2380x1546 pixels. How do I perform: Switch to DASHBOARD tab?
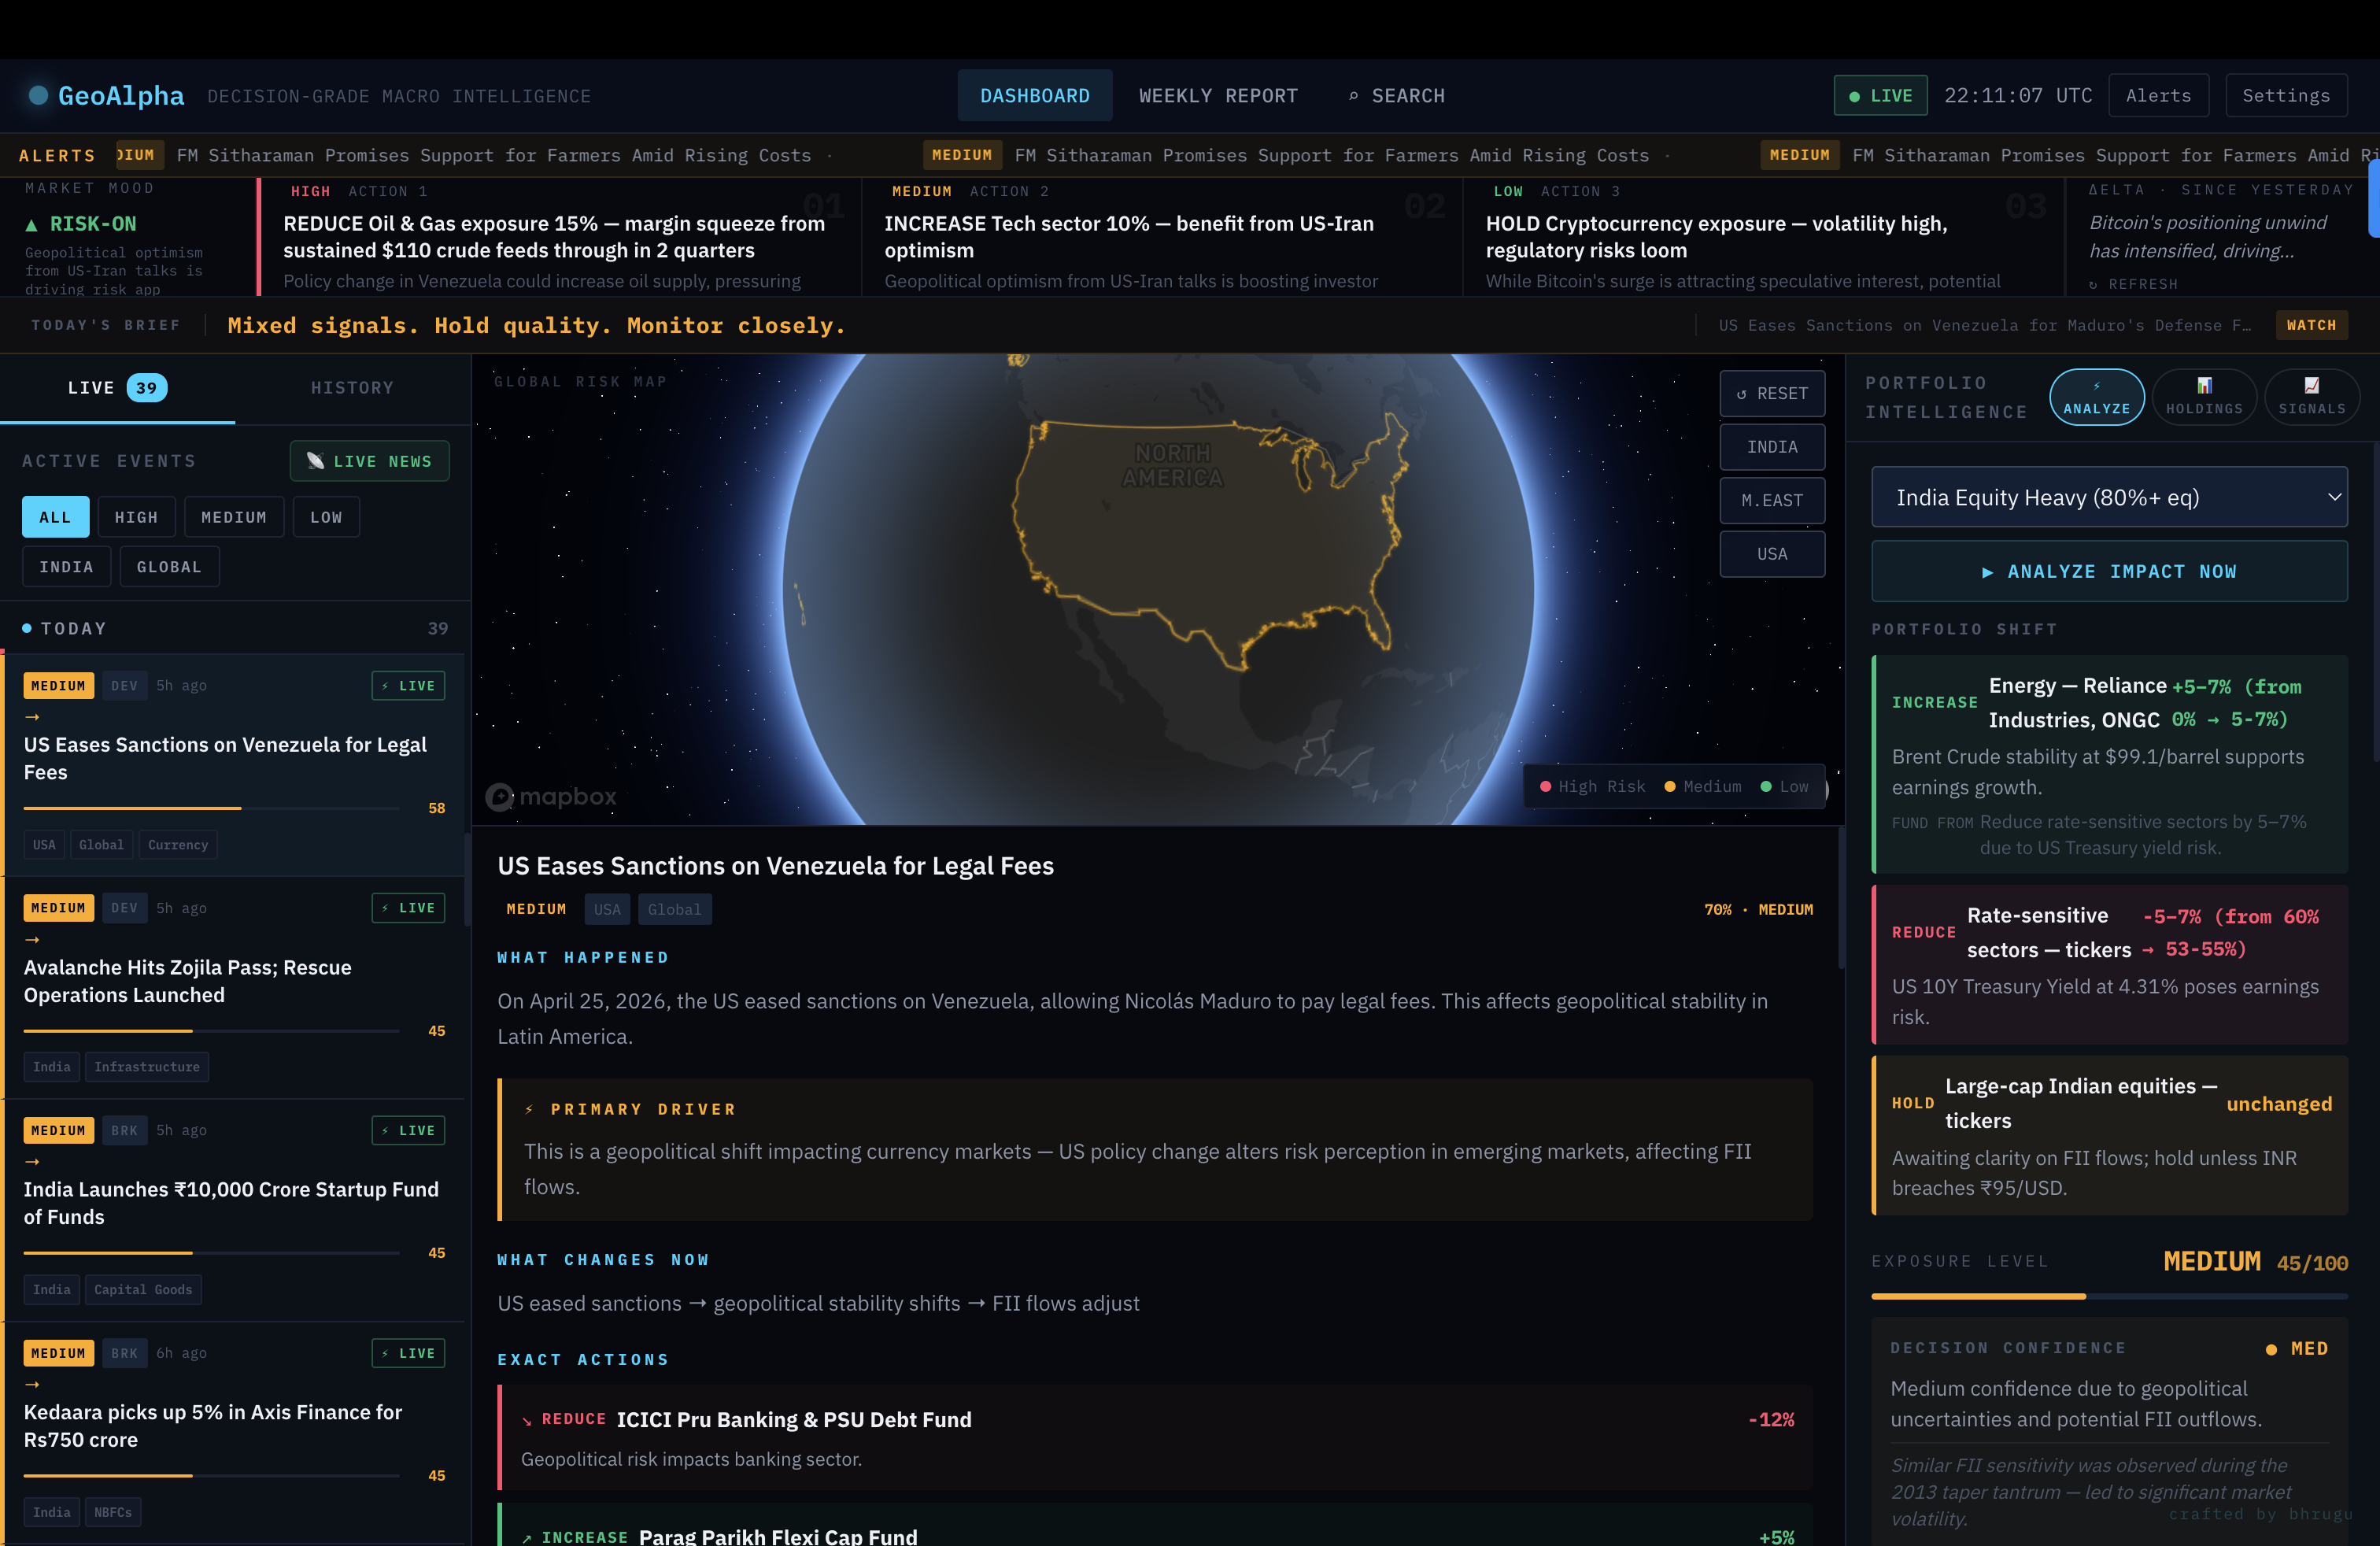point(1034,95)
